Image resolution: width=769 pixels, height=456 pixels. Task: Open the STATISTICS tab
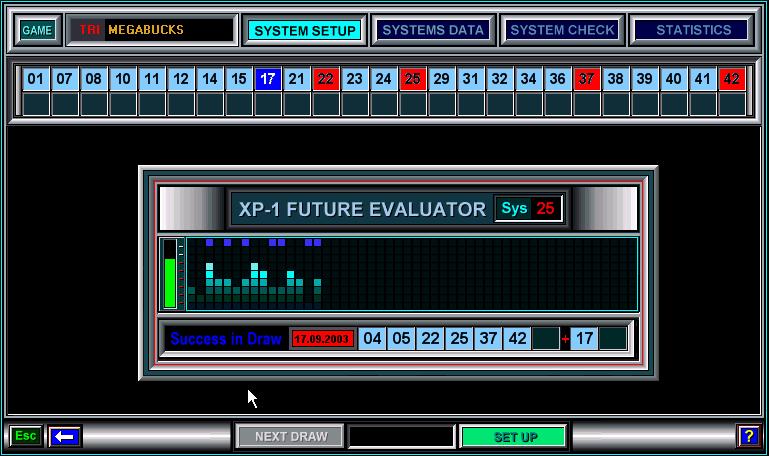(x=693, y=30)
